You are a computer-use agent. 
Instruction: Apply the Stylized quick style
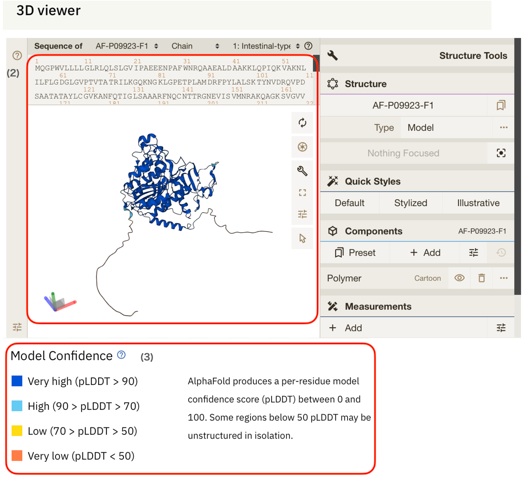click(x=411, y=203)
